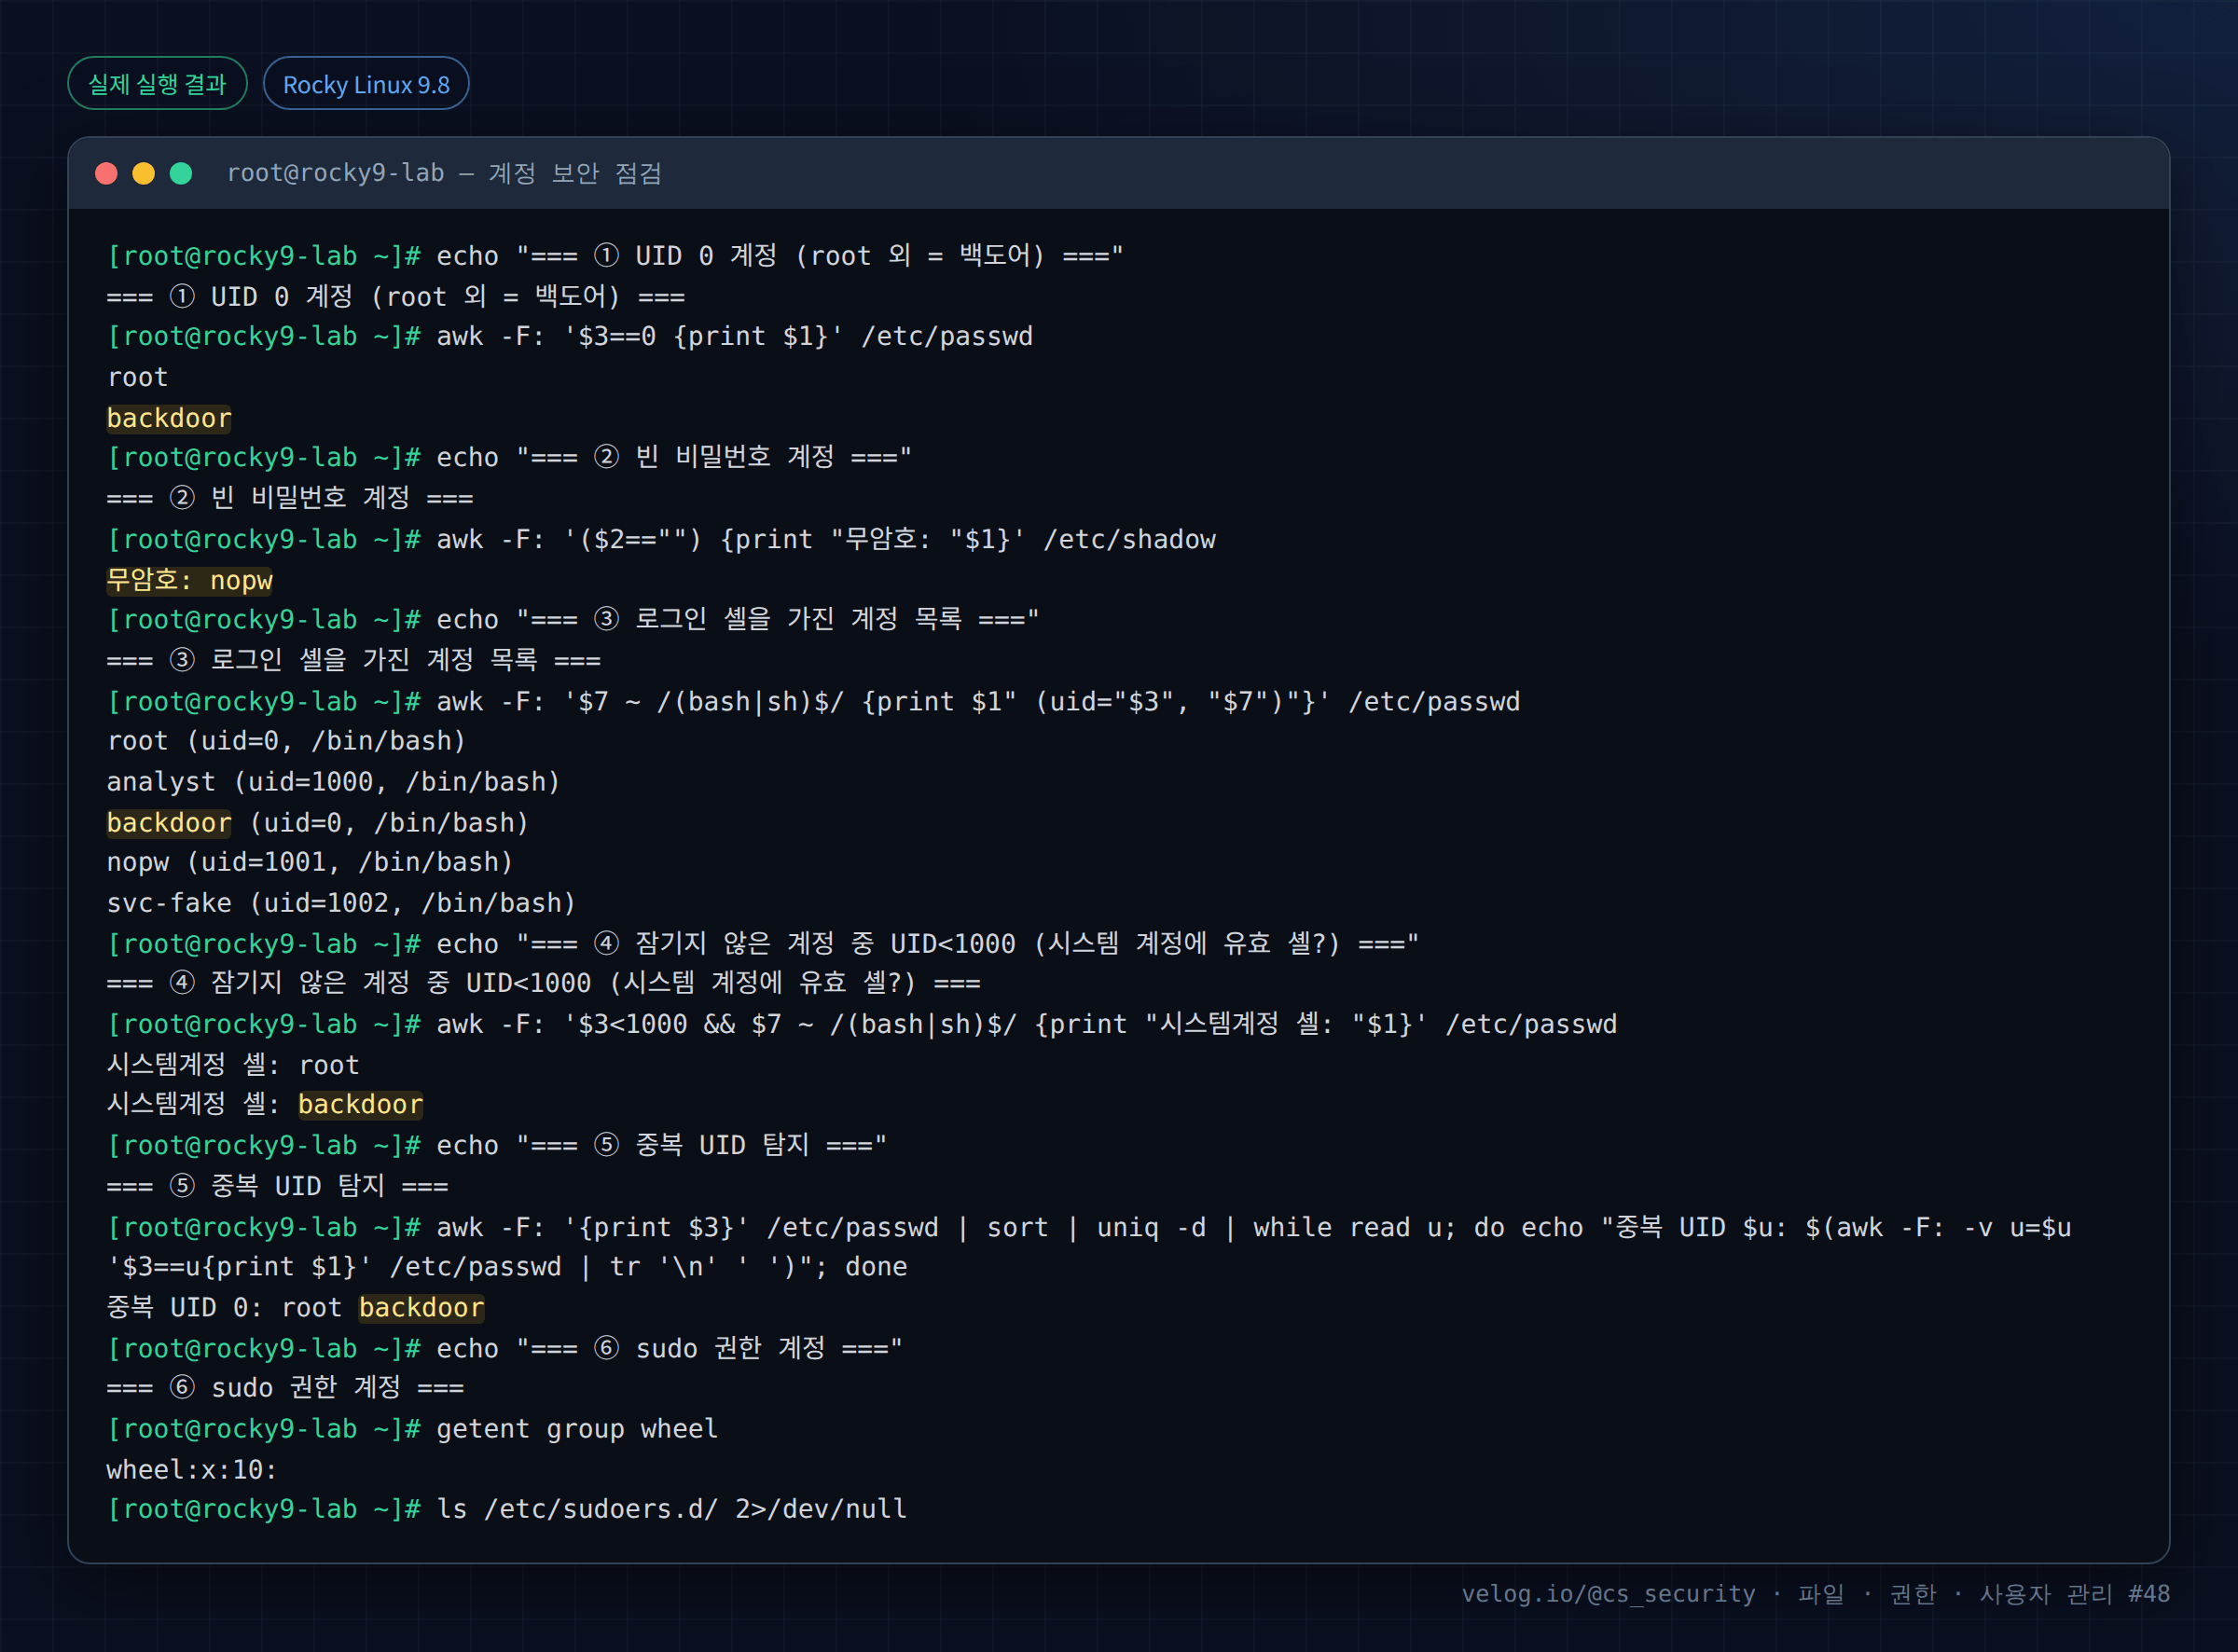
Task: Click the red close dot in terminal title bar
Action: tap(106, 173)
